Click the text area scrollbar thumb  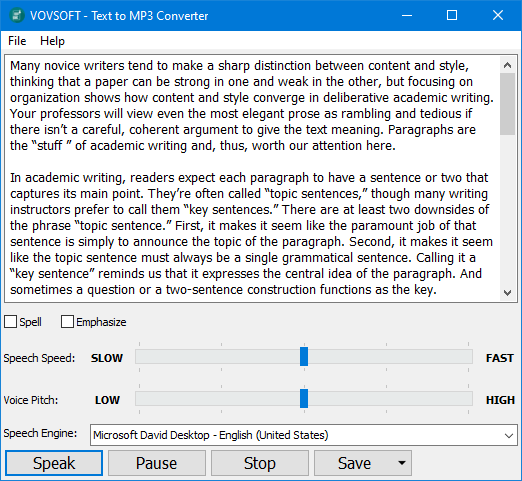pos(507,104)
